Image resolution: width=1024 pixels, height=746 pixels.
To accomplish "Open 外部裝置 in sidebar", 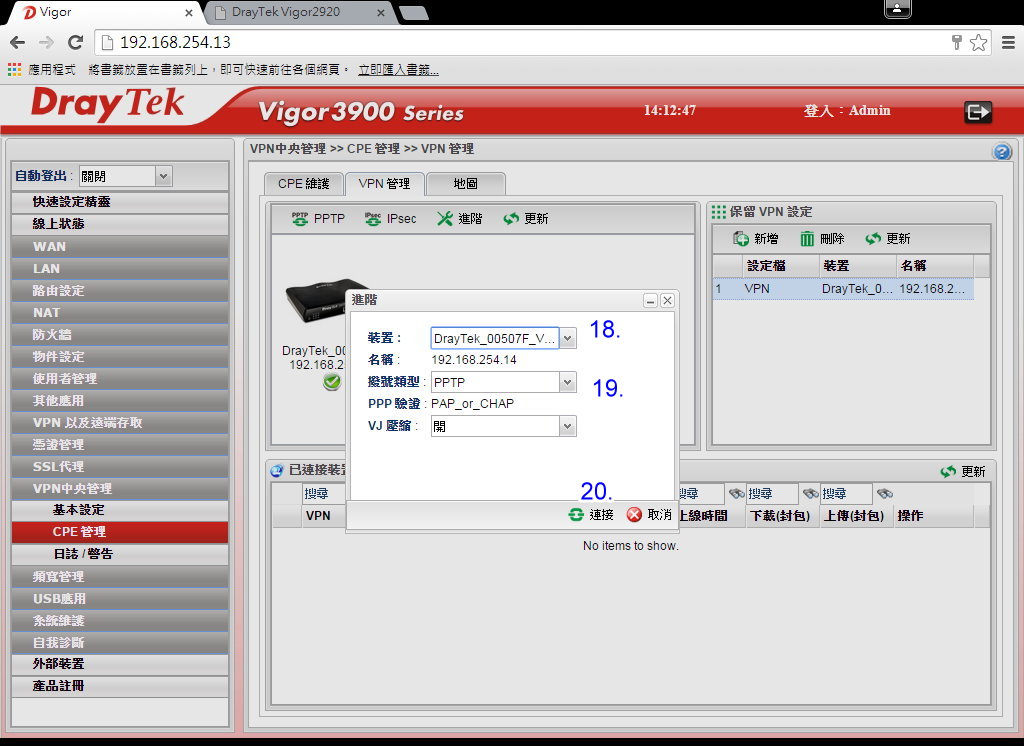I will (120, 664).
